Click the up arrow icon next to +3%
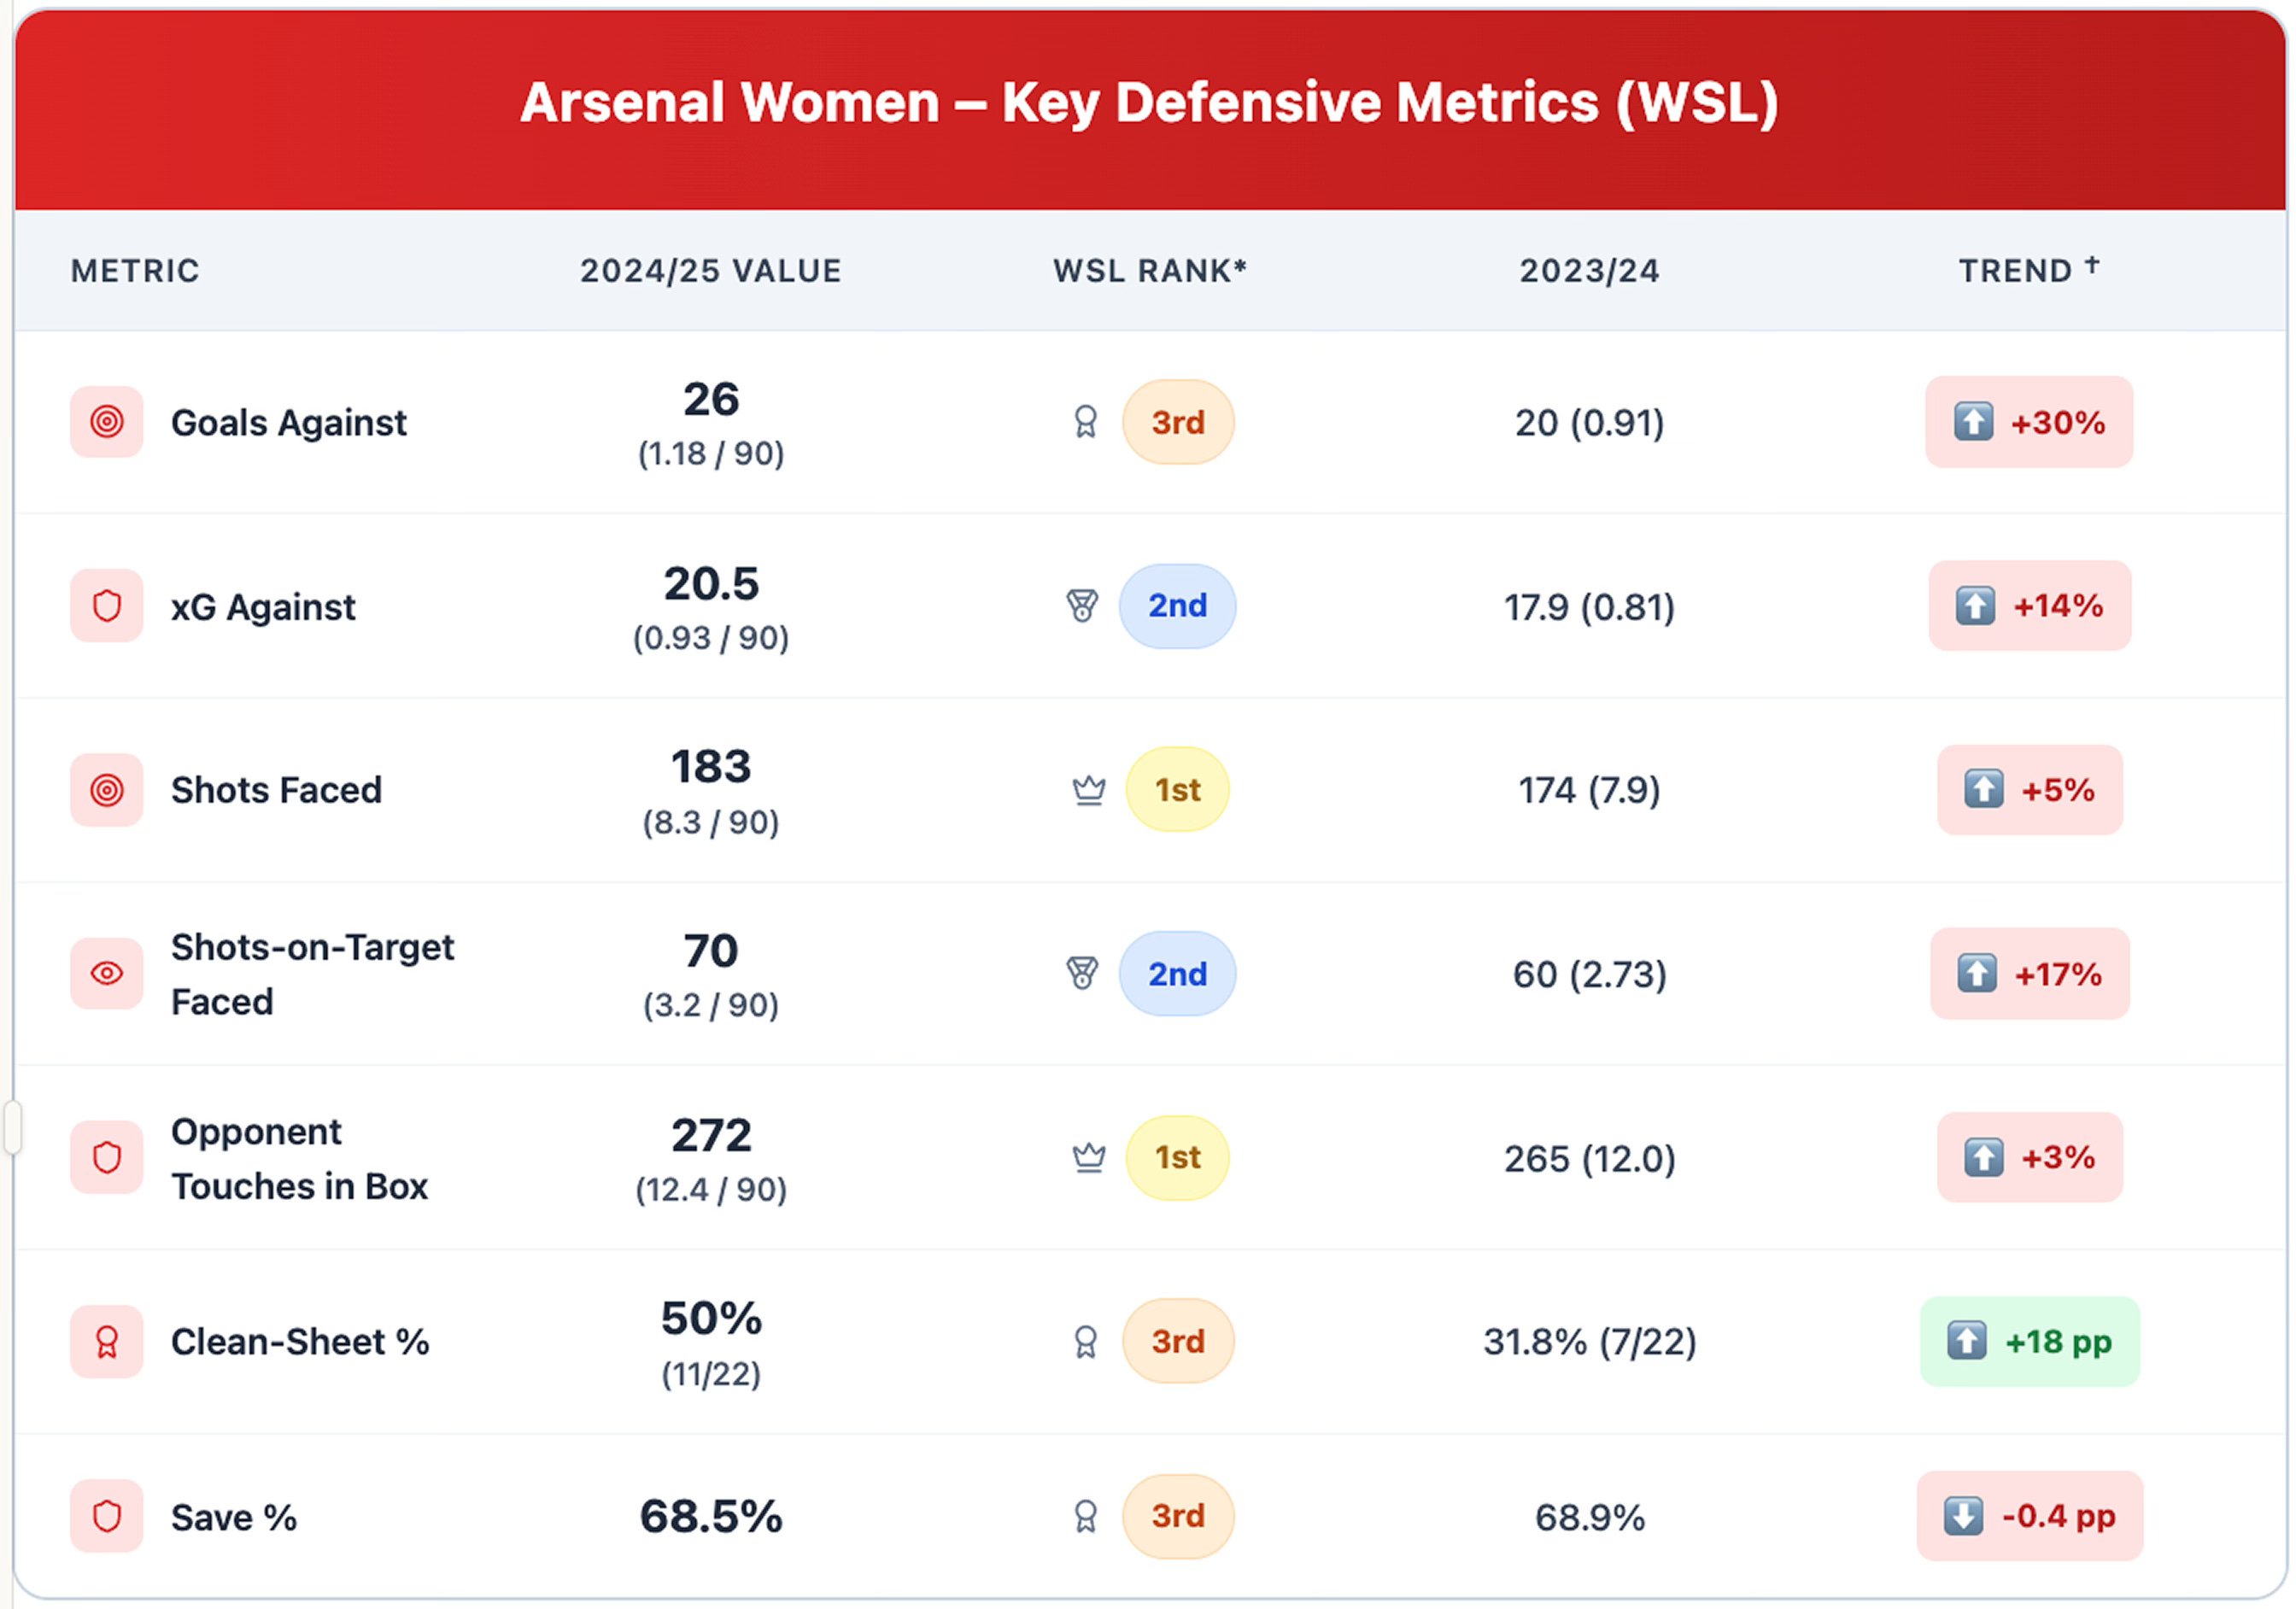Viewport: 2296px width, 1609px height. 1985,1158
